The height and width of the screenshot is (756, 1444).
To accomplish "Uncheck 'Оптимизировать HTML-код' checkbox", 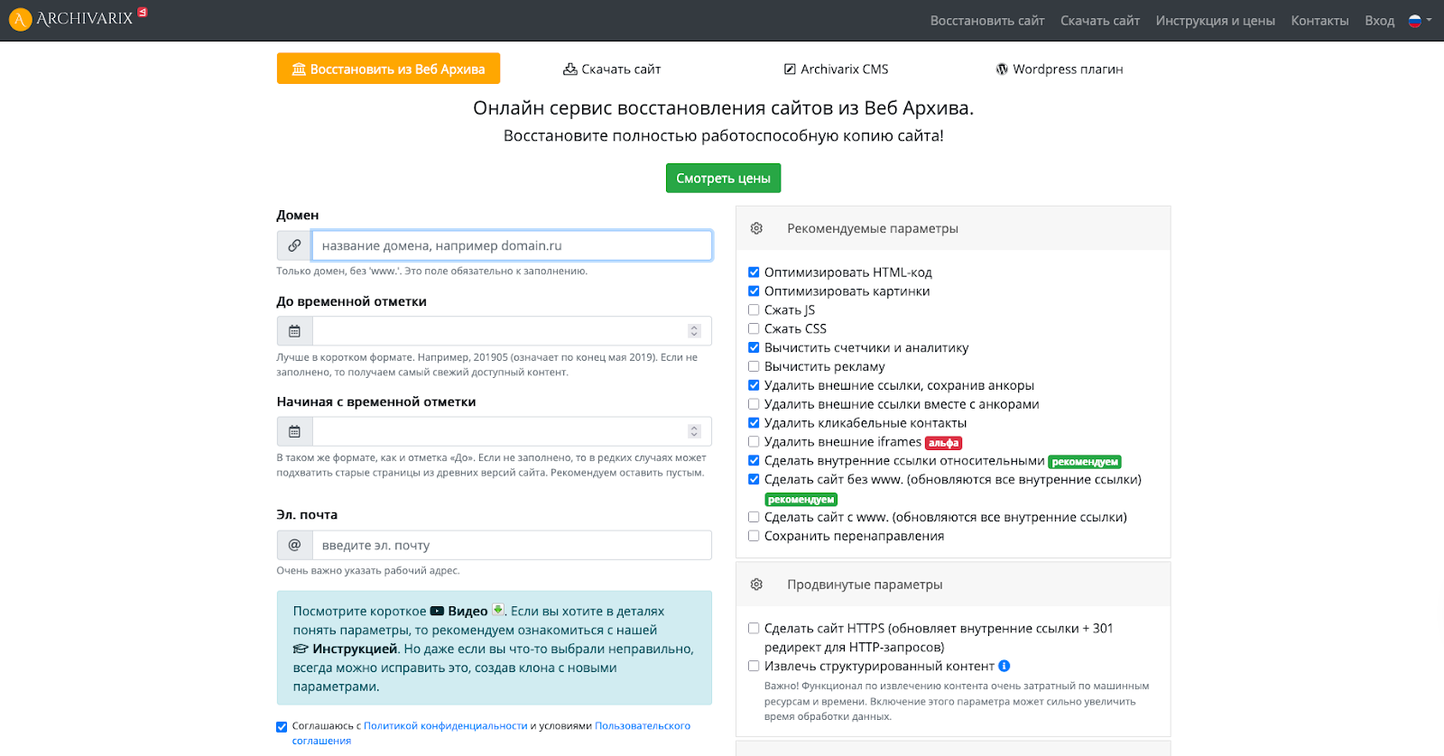I will [754, 272].
